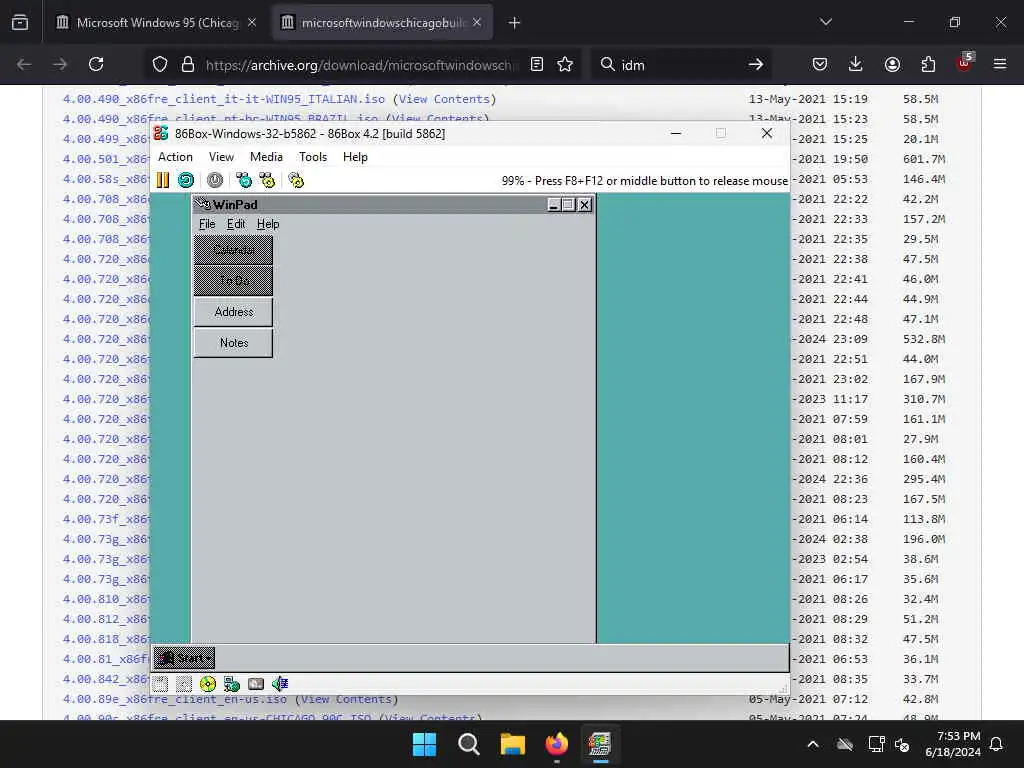The width and height of the screenshot is (1024, 768).
Task: Click the ACPI shutdown power icon
Action: point(215,180)
